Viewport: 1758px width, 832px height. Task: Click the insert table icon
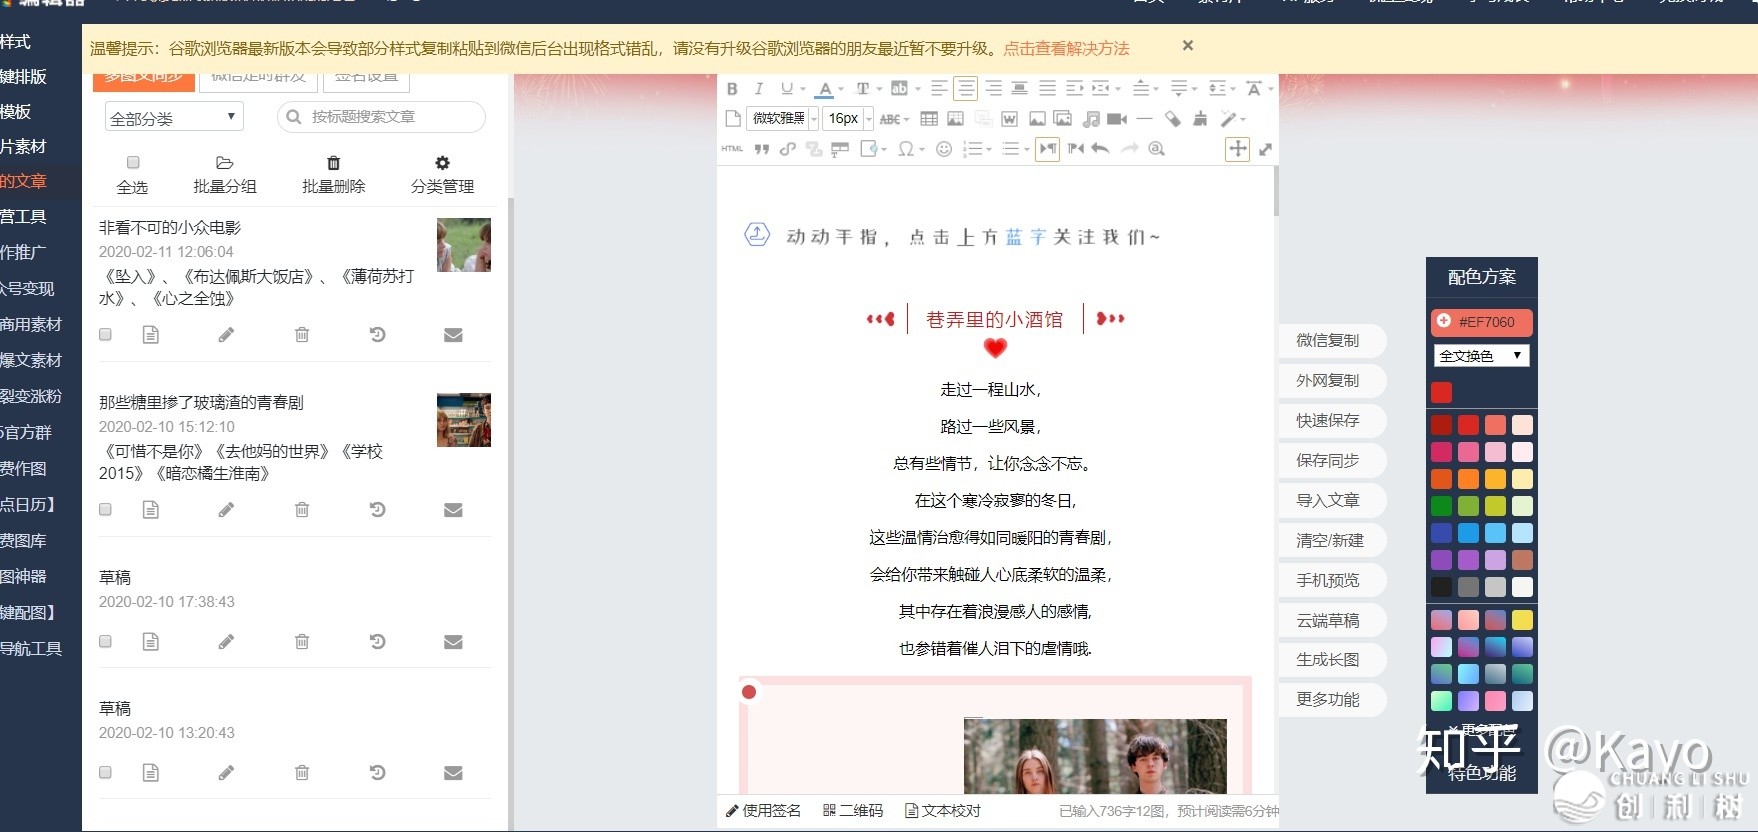point(929,119)
